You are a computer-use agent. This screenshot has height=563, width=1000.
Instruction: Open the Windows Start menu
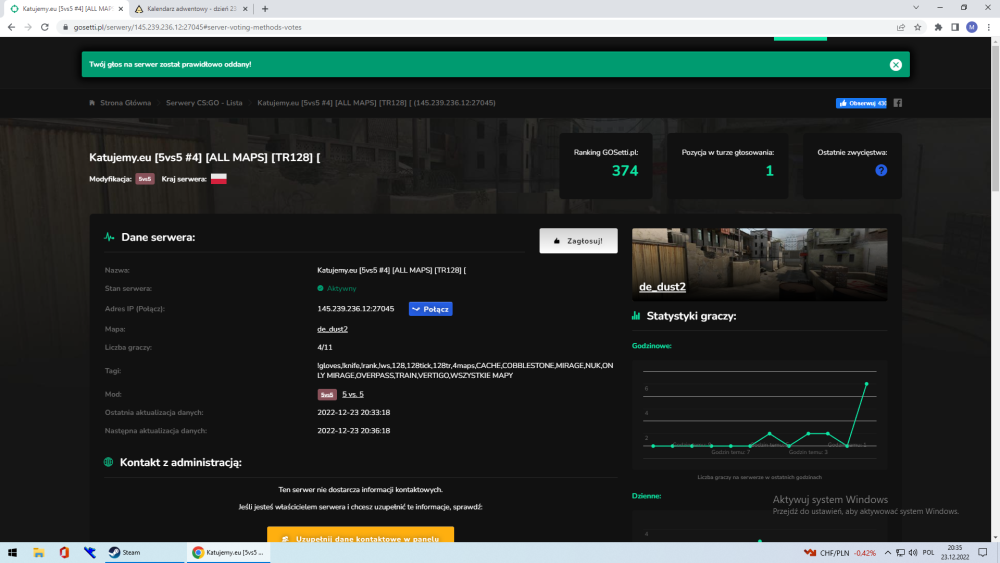[x=12, y=553]
